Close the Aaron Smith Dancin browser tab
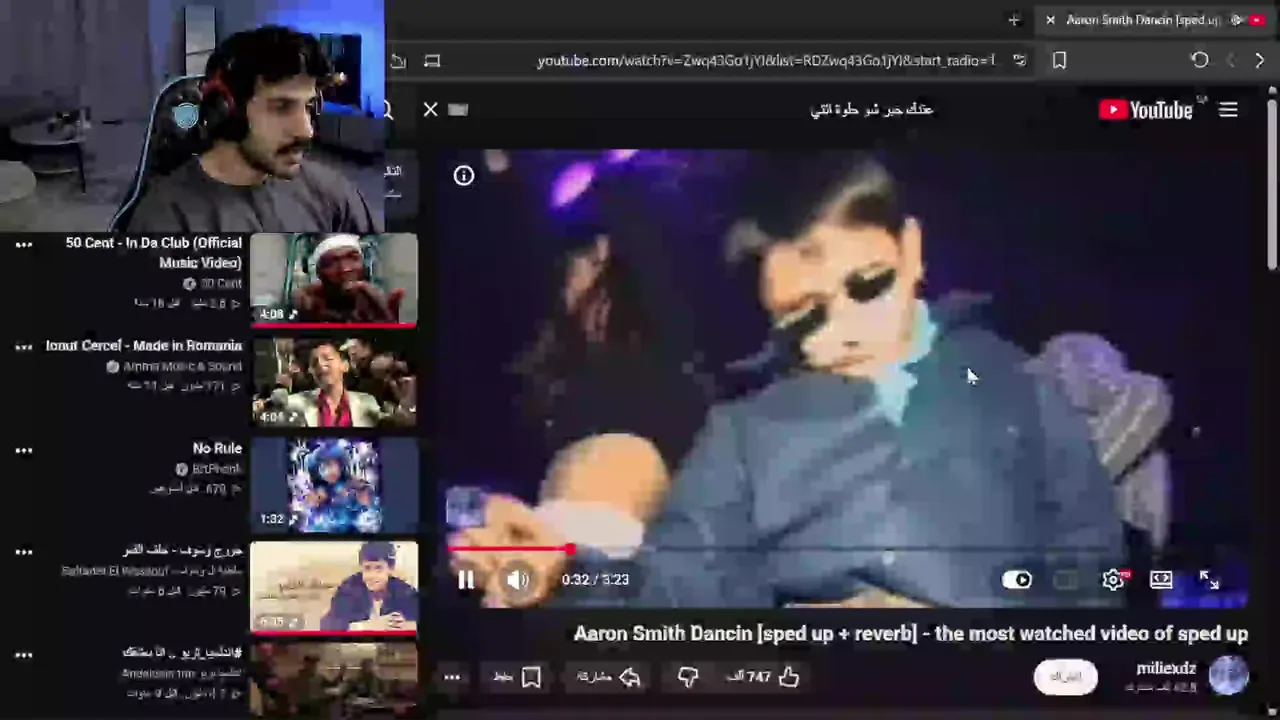Screen dimensions: 1280x720 (x=1050, y=20)
